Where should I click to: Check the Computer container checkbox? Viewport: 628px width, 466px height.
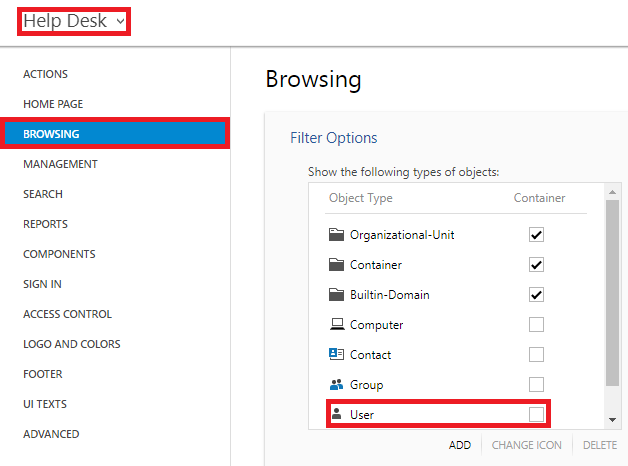coord(536,325)
